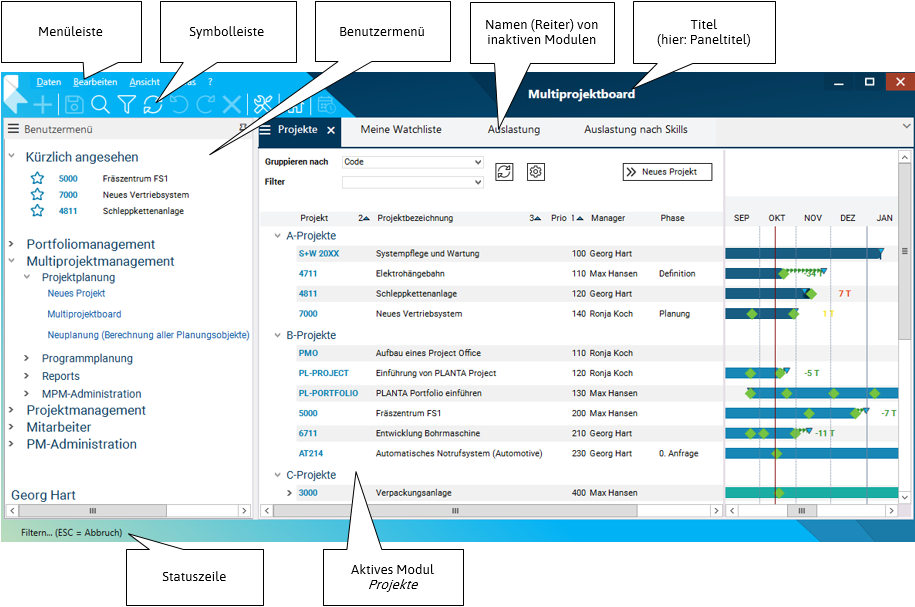915x607 pixels.
Task: Click the refresh icon beside Gruppieren nach
Action: (x=504, y=172)
